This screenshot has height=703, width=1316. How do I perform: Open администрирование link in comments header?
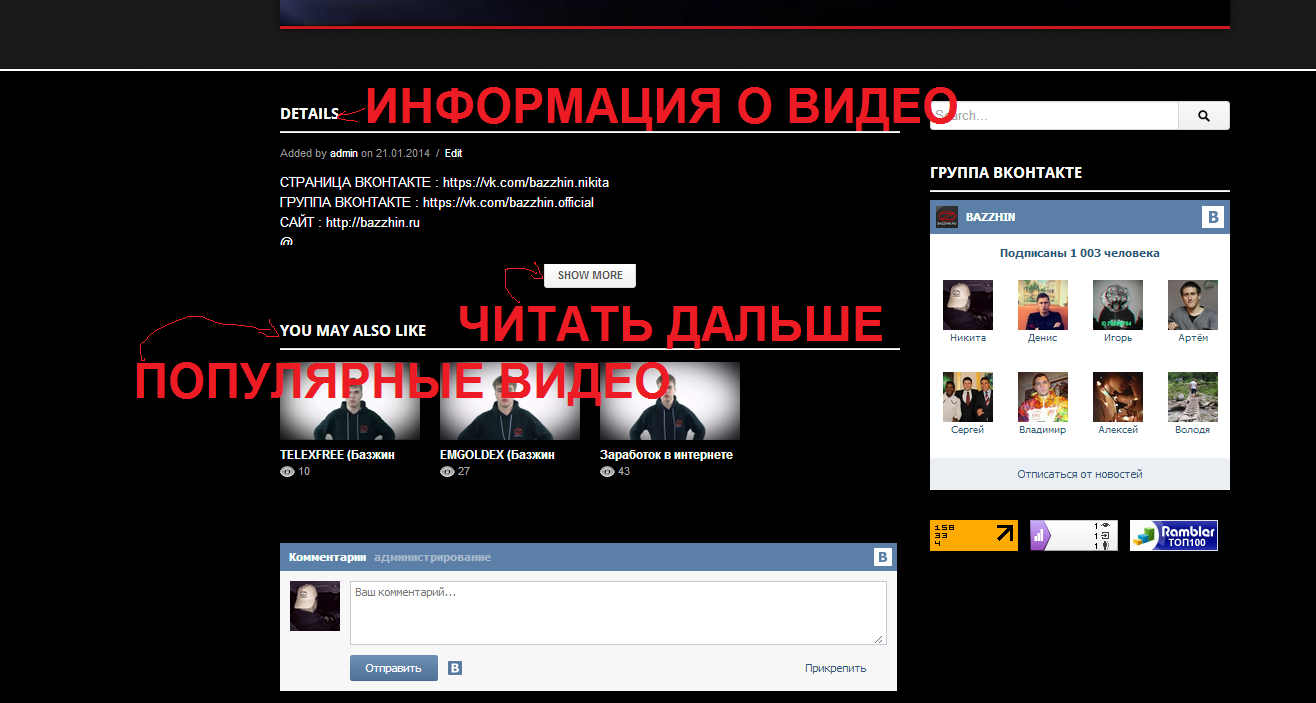(433, 557)
